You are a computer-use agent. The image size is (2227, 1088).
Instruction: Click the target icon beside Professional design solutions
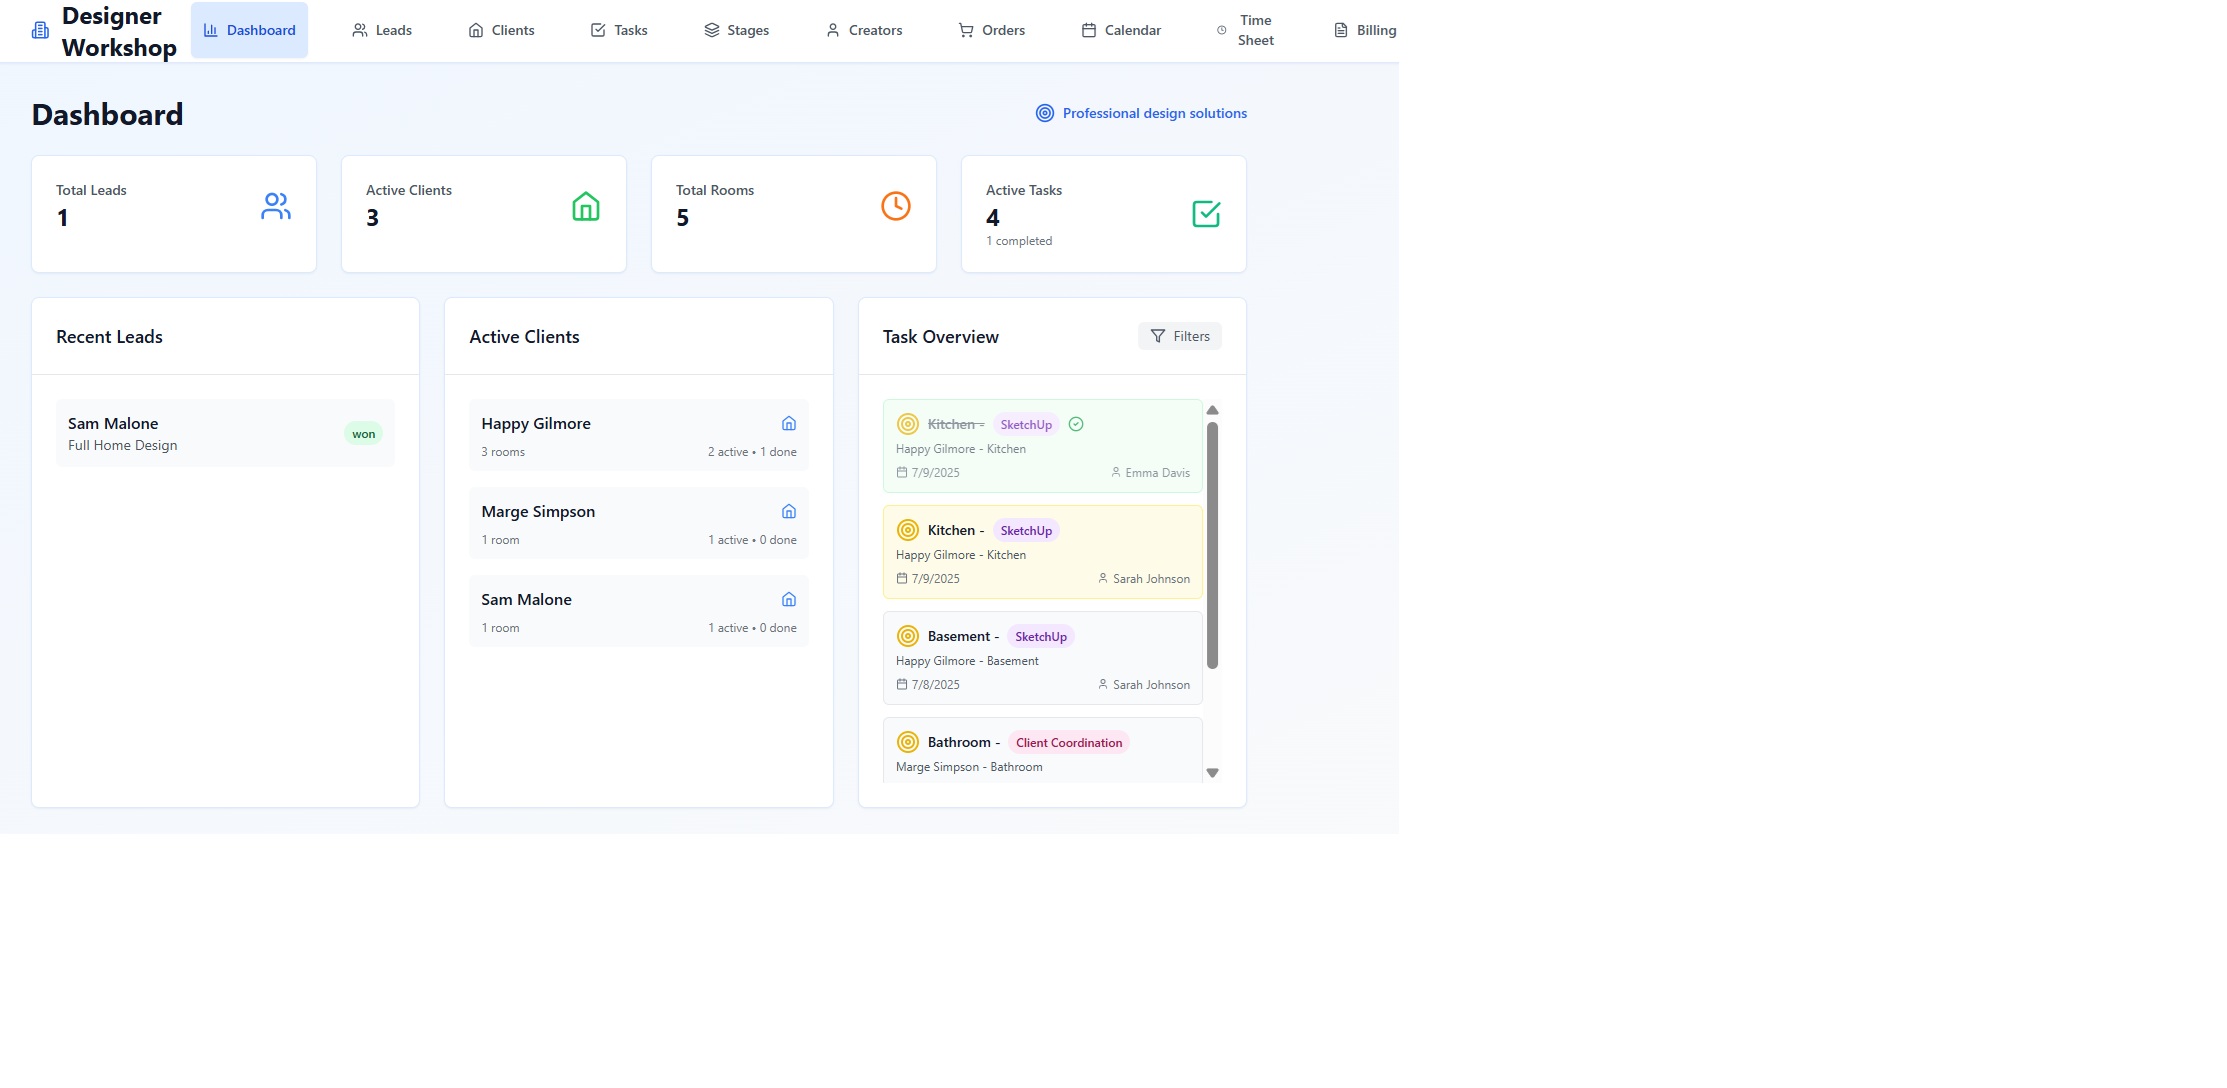click(x=1044, y=114)
